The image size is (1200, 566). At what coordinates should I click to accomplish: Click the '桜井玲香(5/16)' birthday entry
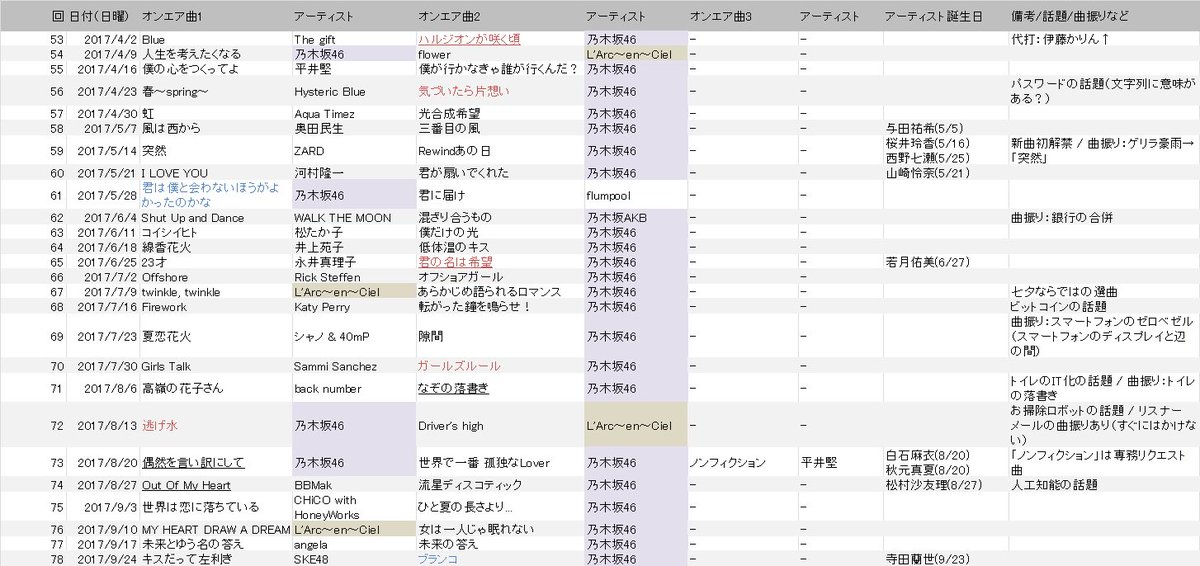click(x=928, y=144)
